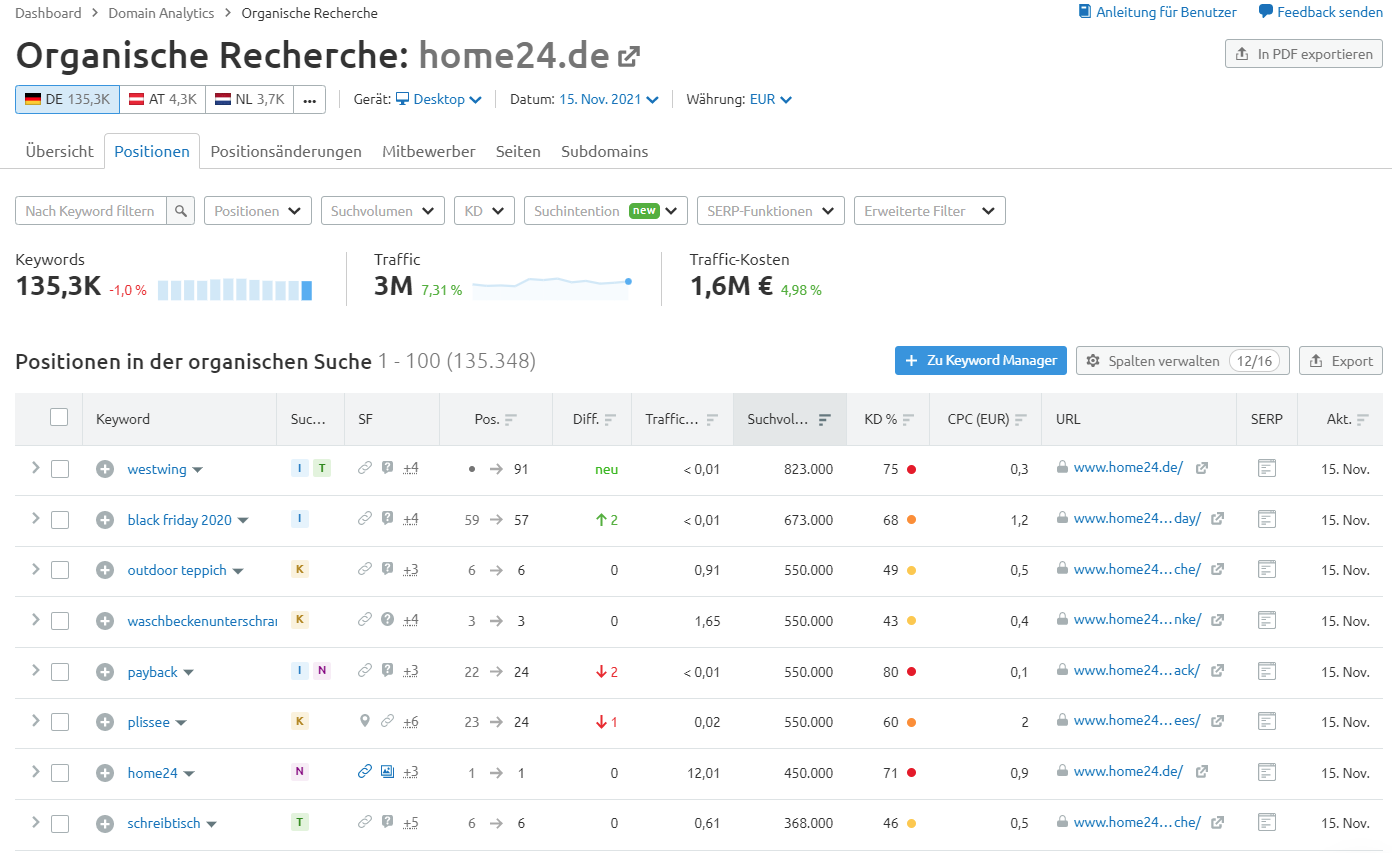Open Spalten verwalten column settings
The height and width of the screenshot is (853, 1392).
click(1183, 361)
